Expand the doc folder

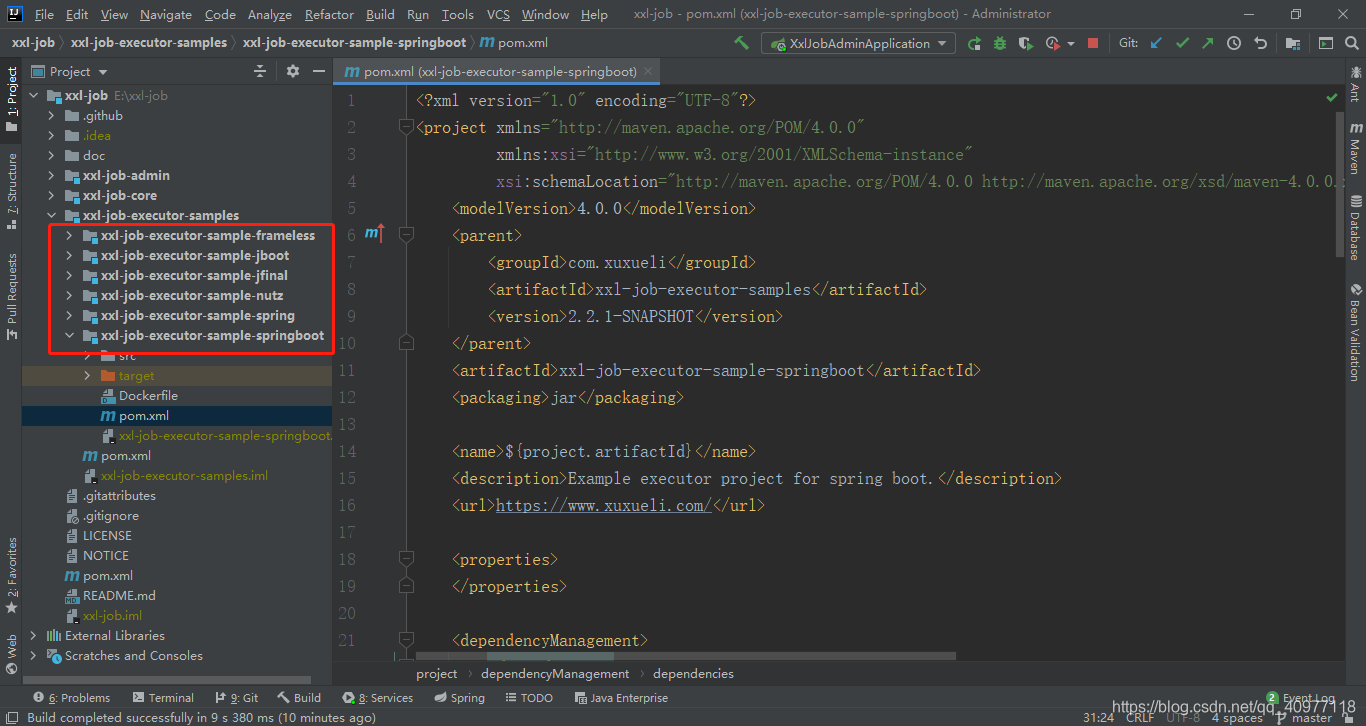[x=51, y=155]
